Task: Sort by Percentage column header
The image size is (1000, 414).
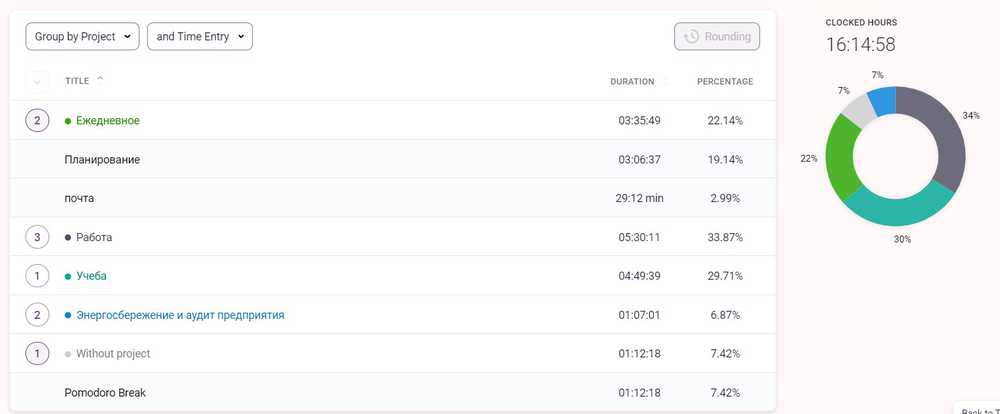Action: coord(724,82)
